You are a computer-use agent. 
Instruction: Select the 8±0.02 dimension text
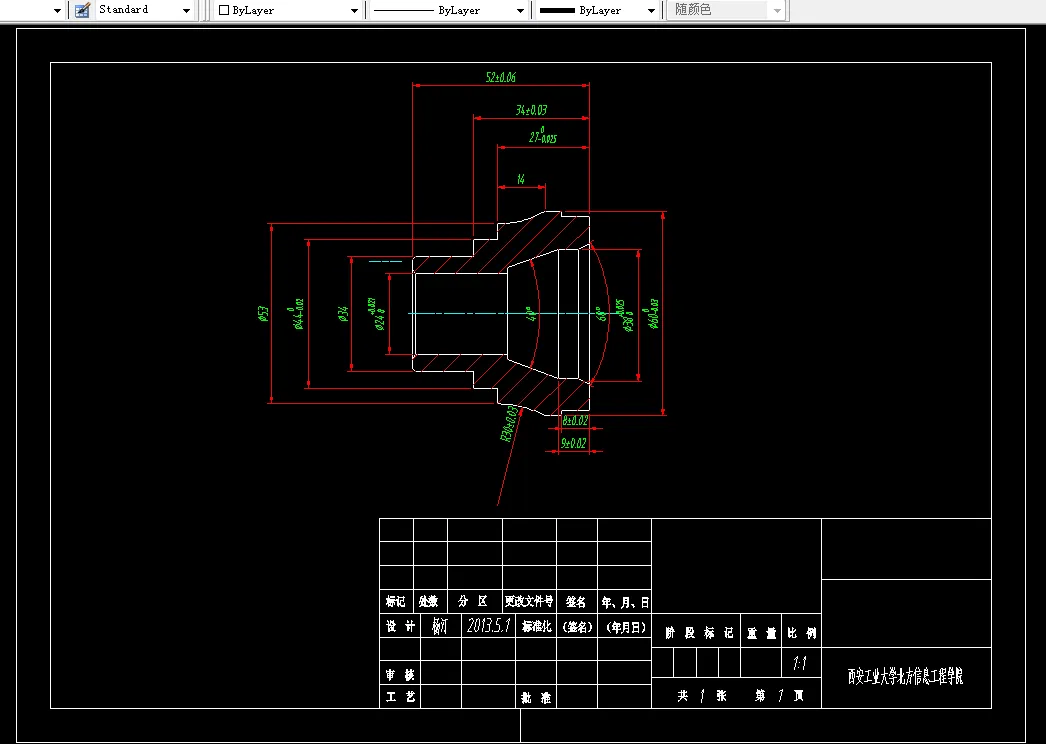point(575,420)
